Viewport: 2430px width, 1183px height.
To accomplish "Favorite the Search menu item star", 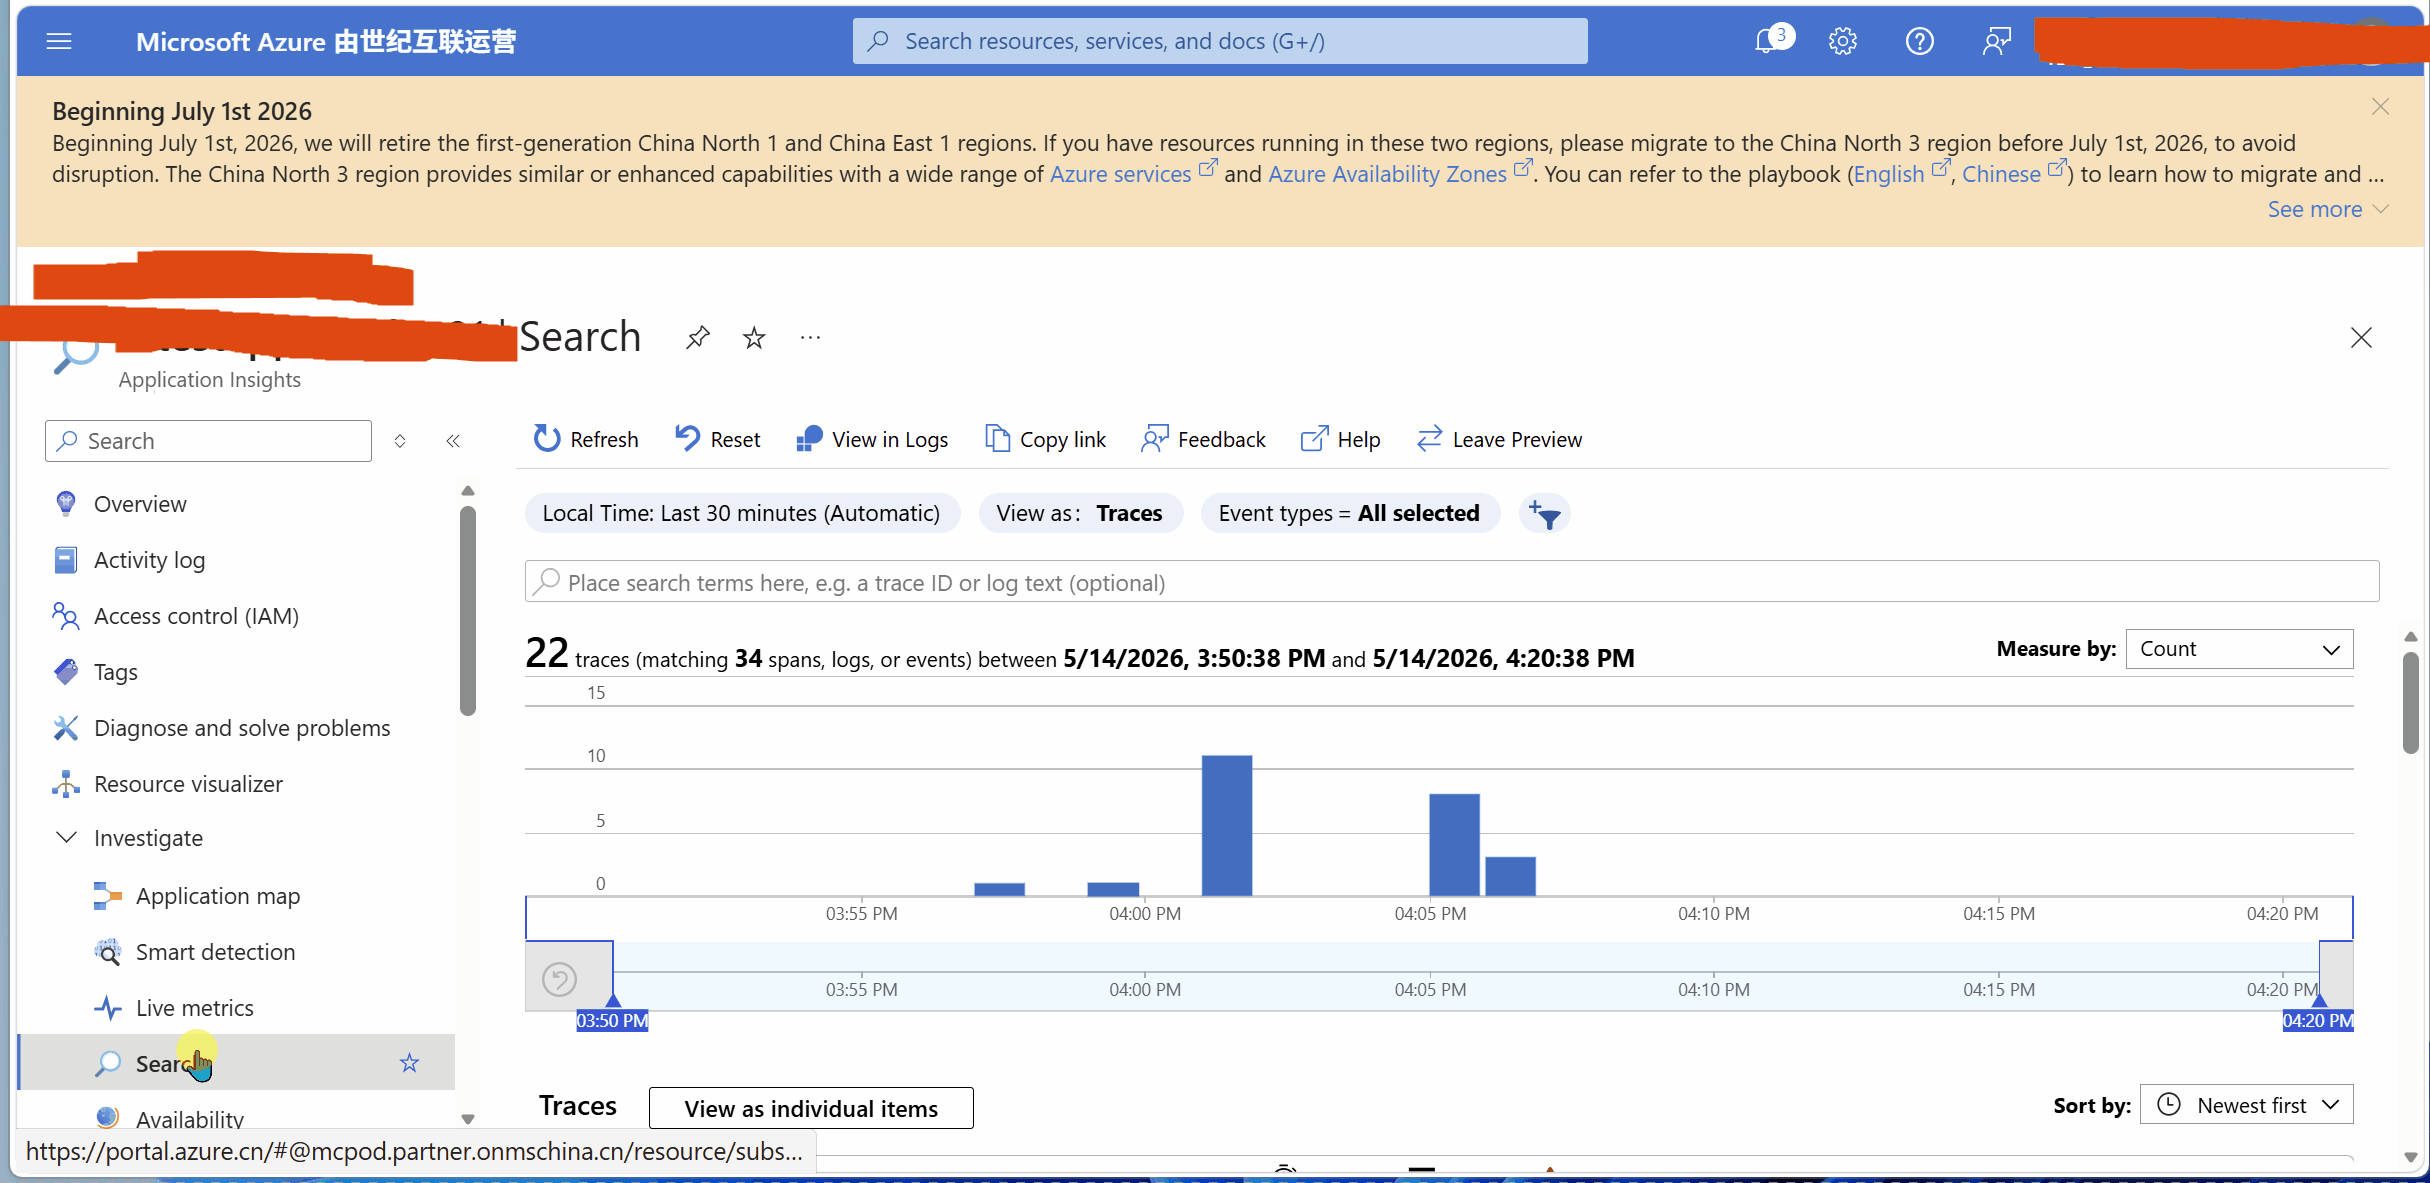I will point(409,1063).
